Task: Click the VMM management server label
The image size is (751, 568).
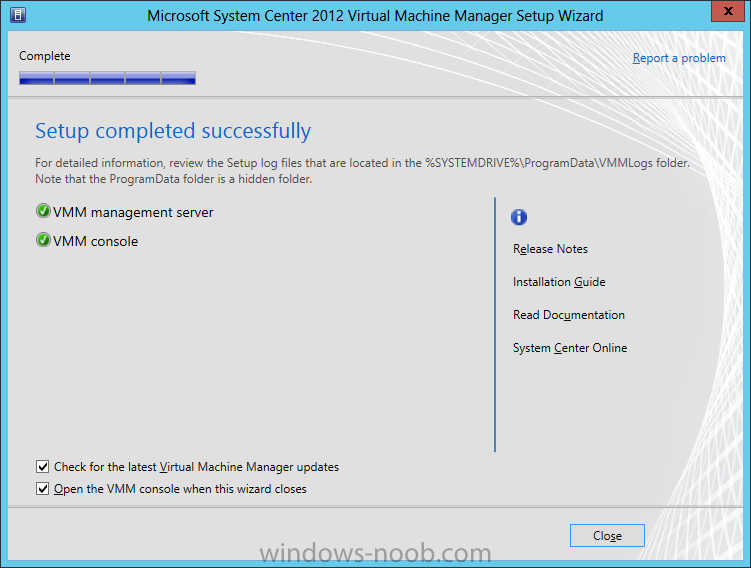Action: click(133, 212)
